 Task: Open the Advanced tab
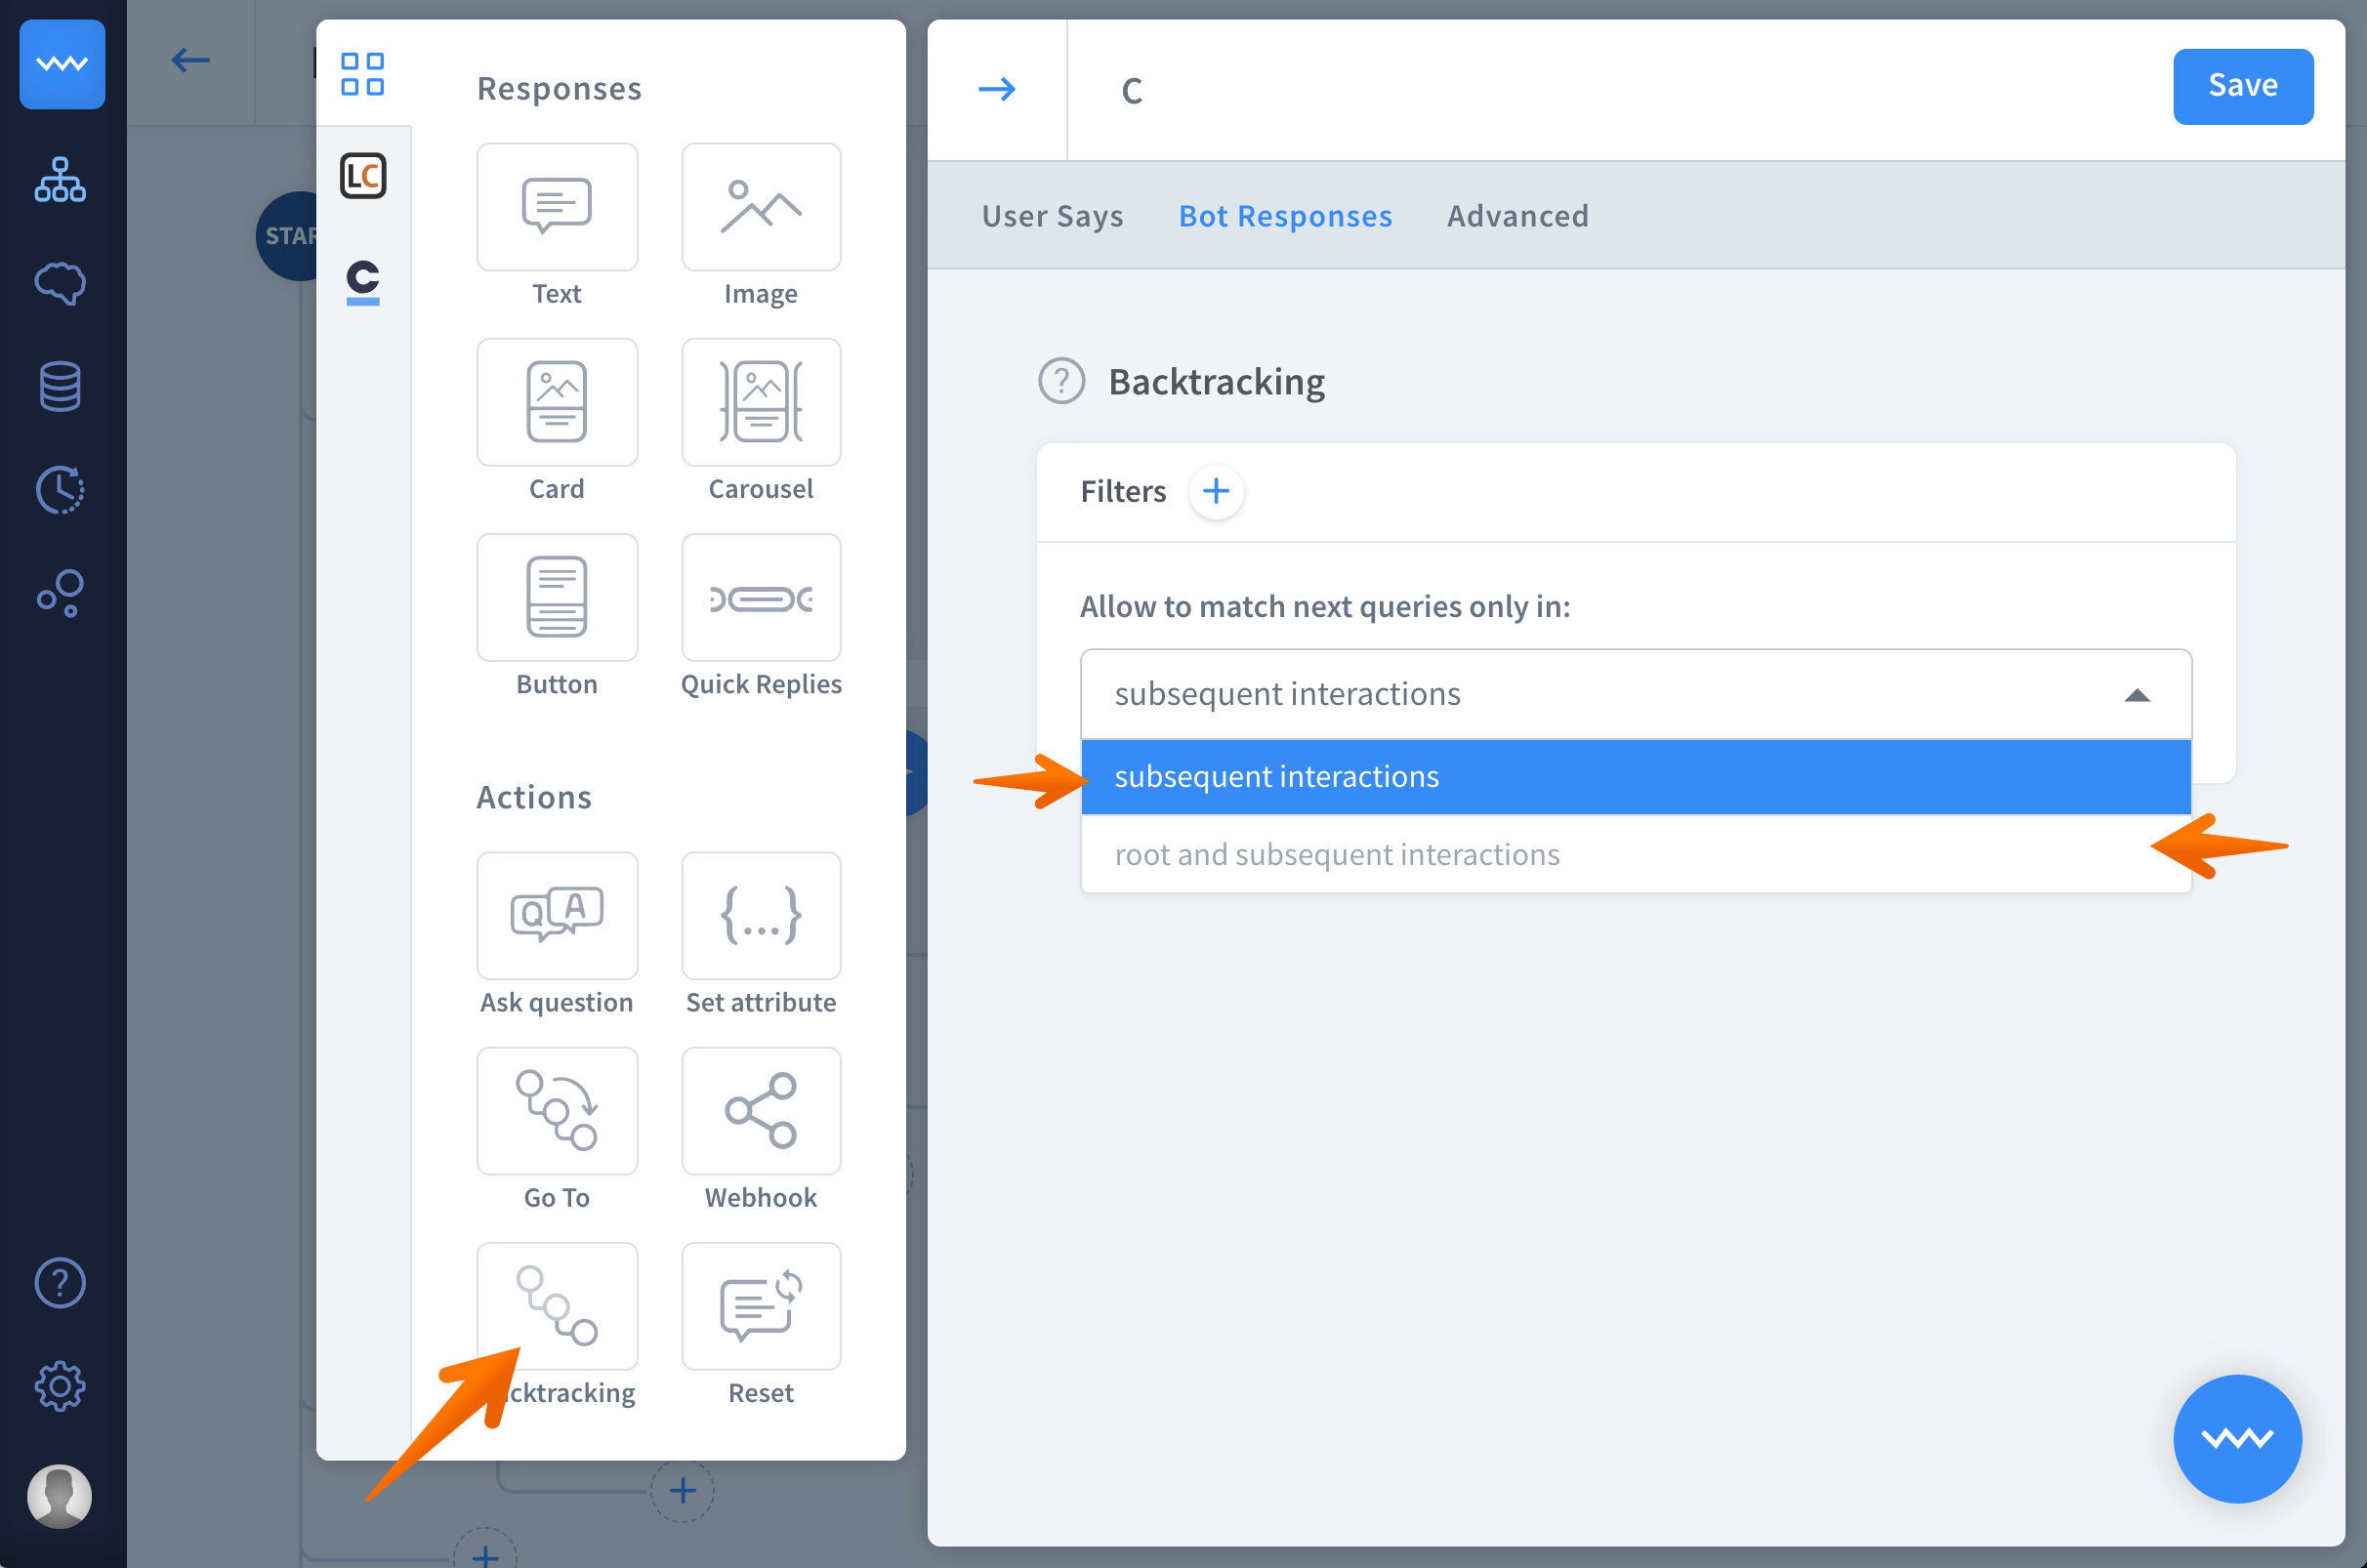click(1517, 216)
